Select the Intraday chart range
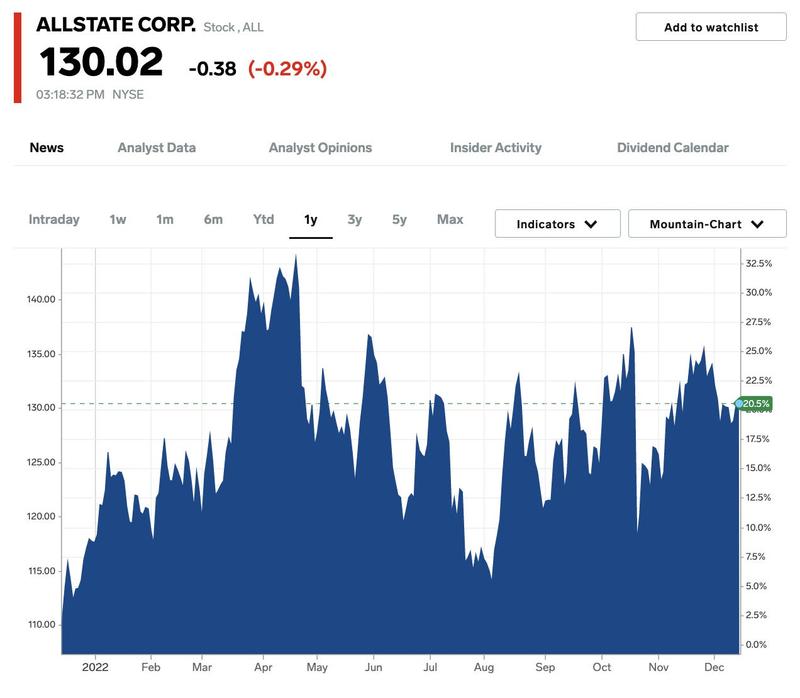 (x=54, y=219)
